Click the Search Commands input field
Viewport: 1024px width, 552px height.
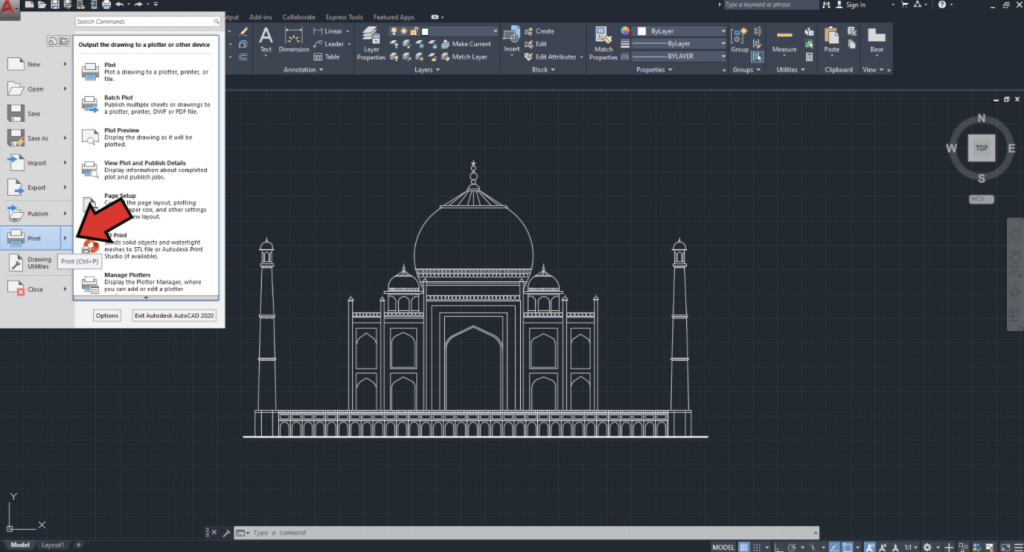click(144, 20)
